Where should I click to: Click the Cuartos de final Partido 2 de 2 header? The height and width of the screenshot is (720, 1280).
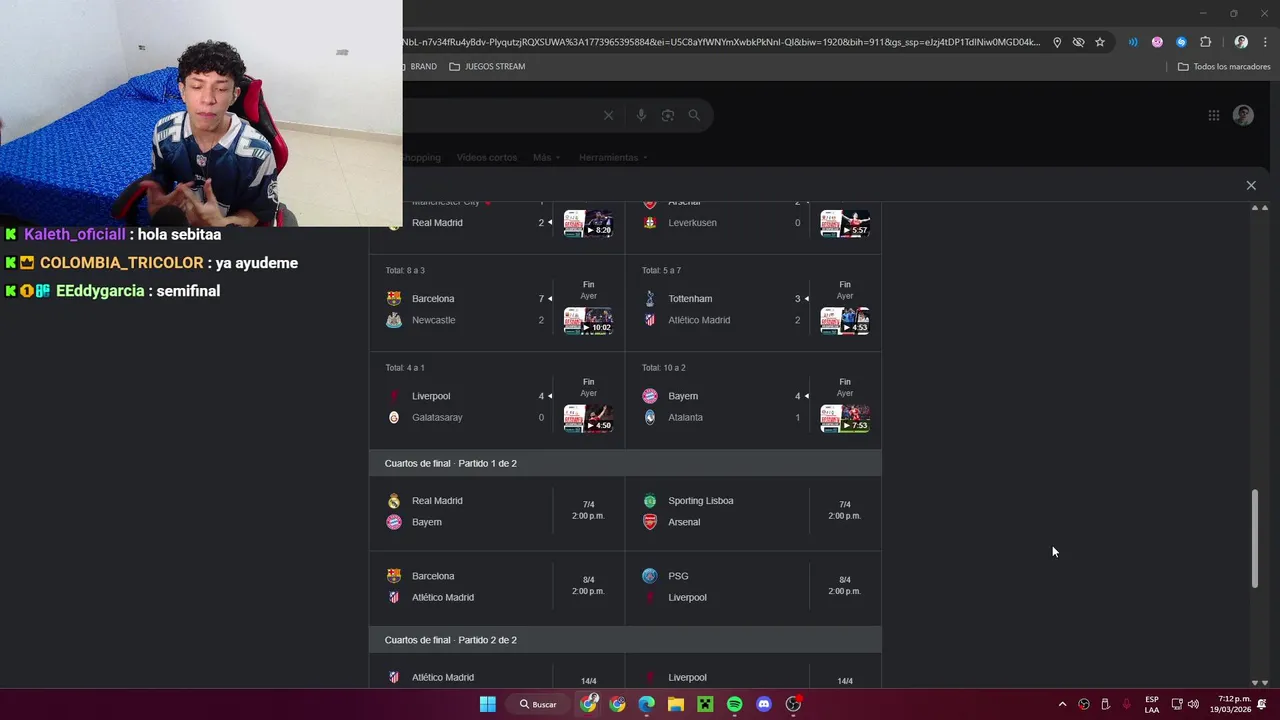pyautogui.click(x=626, y=640)
